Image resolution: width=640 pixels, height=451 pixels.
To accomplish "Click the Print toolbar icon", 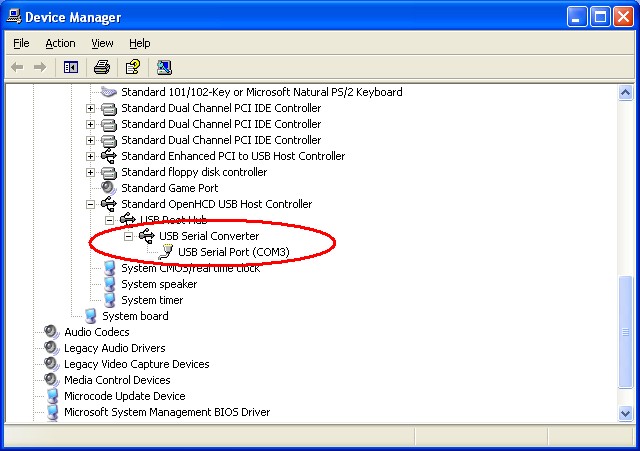I will pos(102,67).
